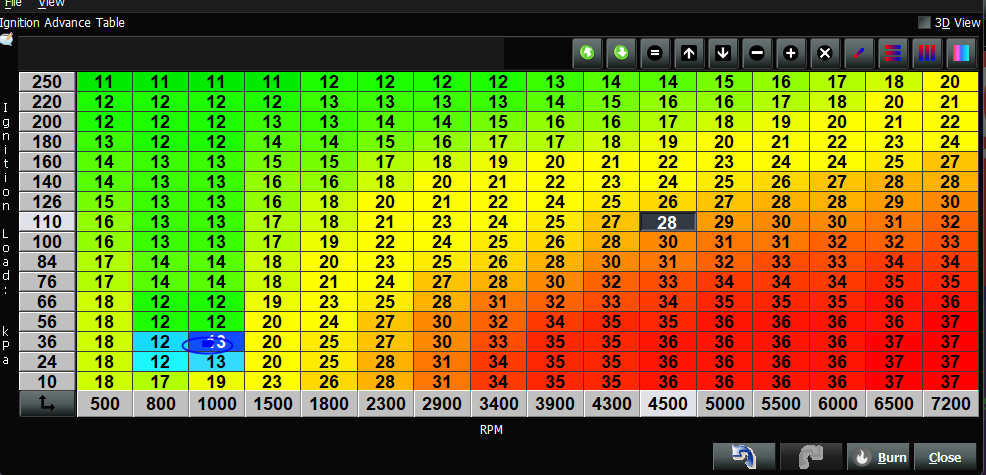The height and width of the screenshot is (475, 986).
Task: Open the File menu
Action: (13, 4)
